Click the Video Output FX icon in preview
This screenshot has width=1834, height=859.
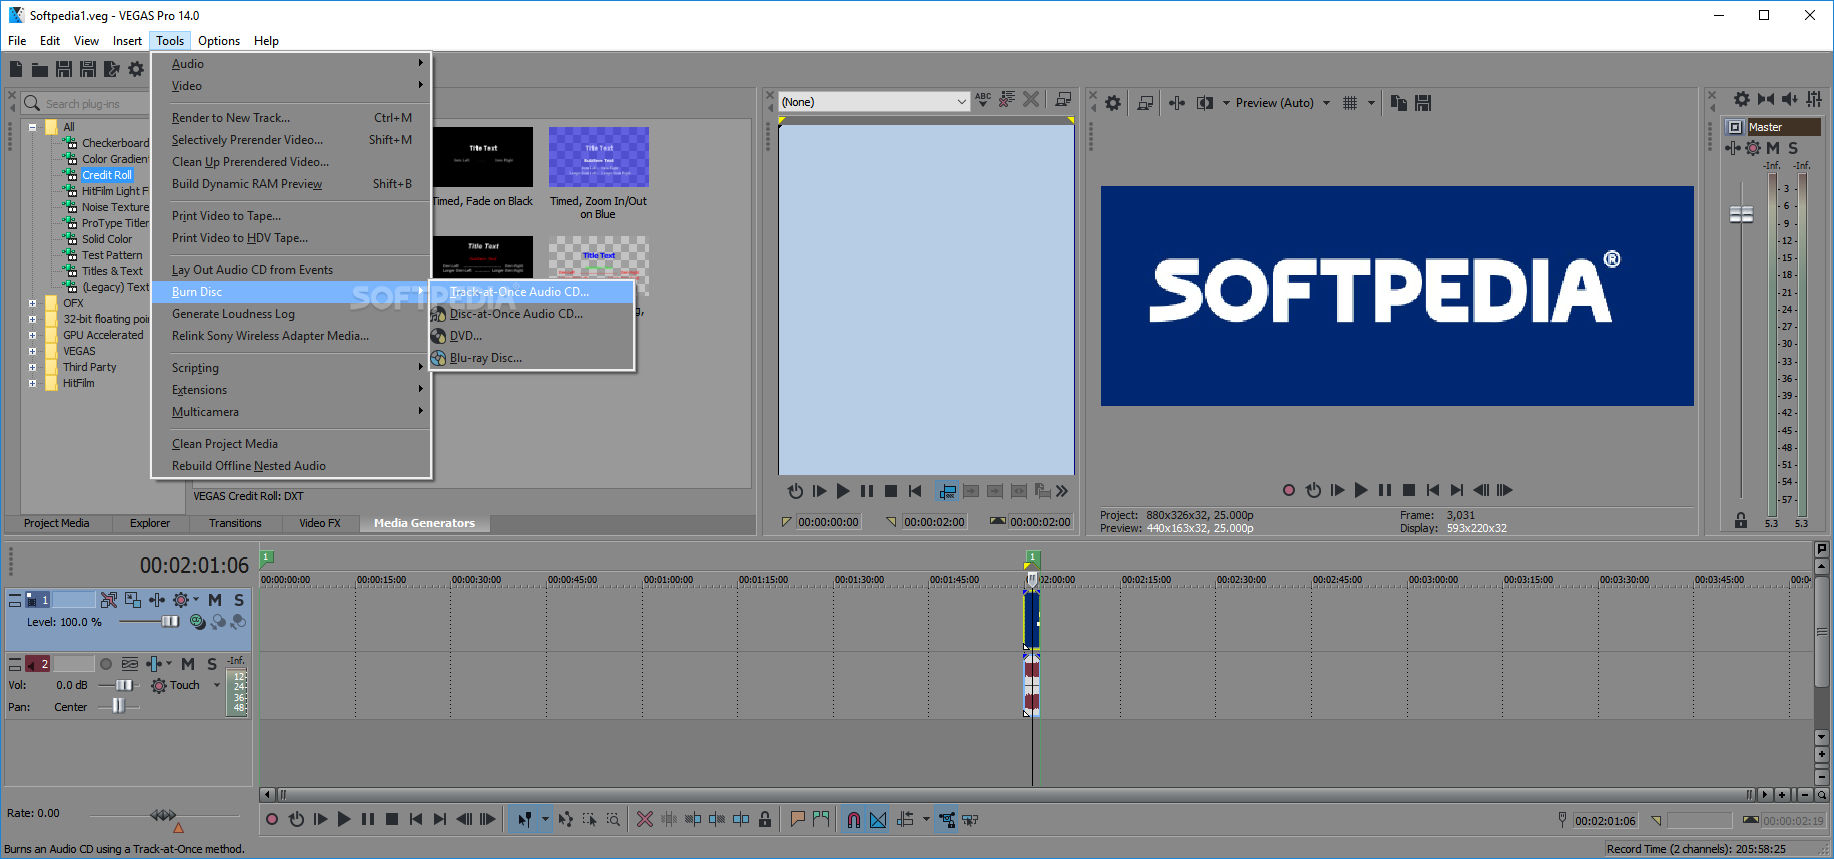click(1177, 102)
